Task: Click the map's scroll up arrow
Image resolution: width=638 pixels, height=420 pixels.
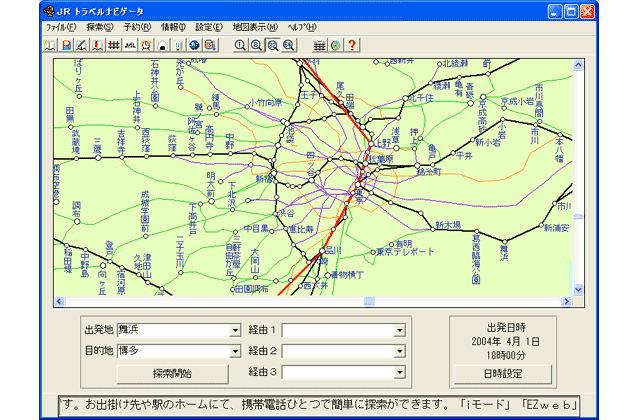Action: [578, 65]
